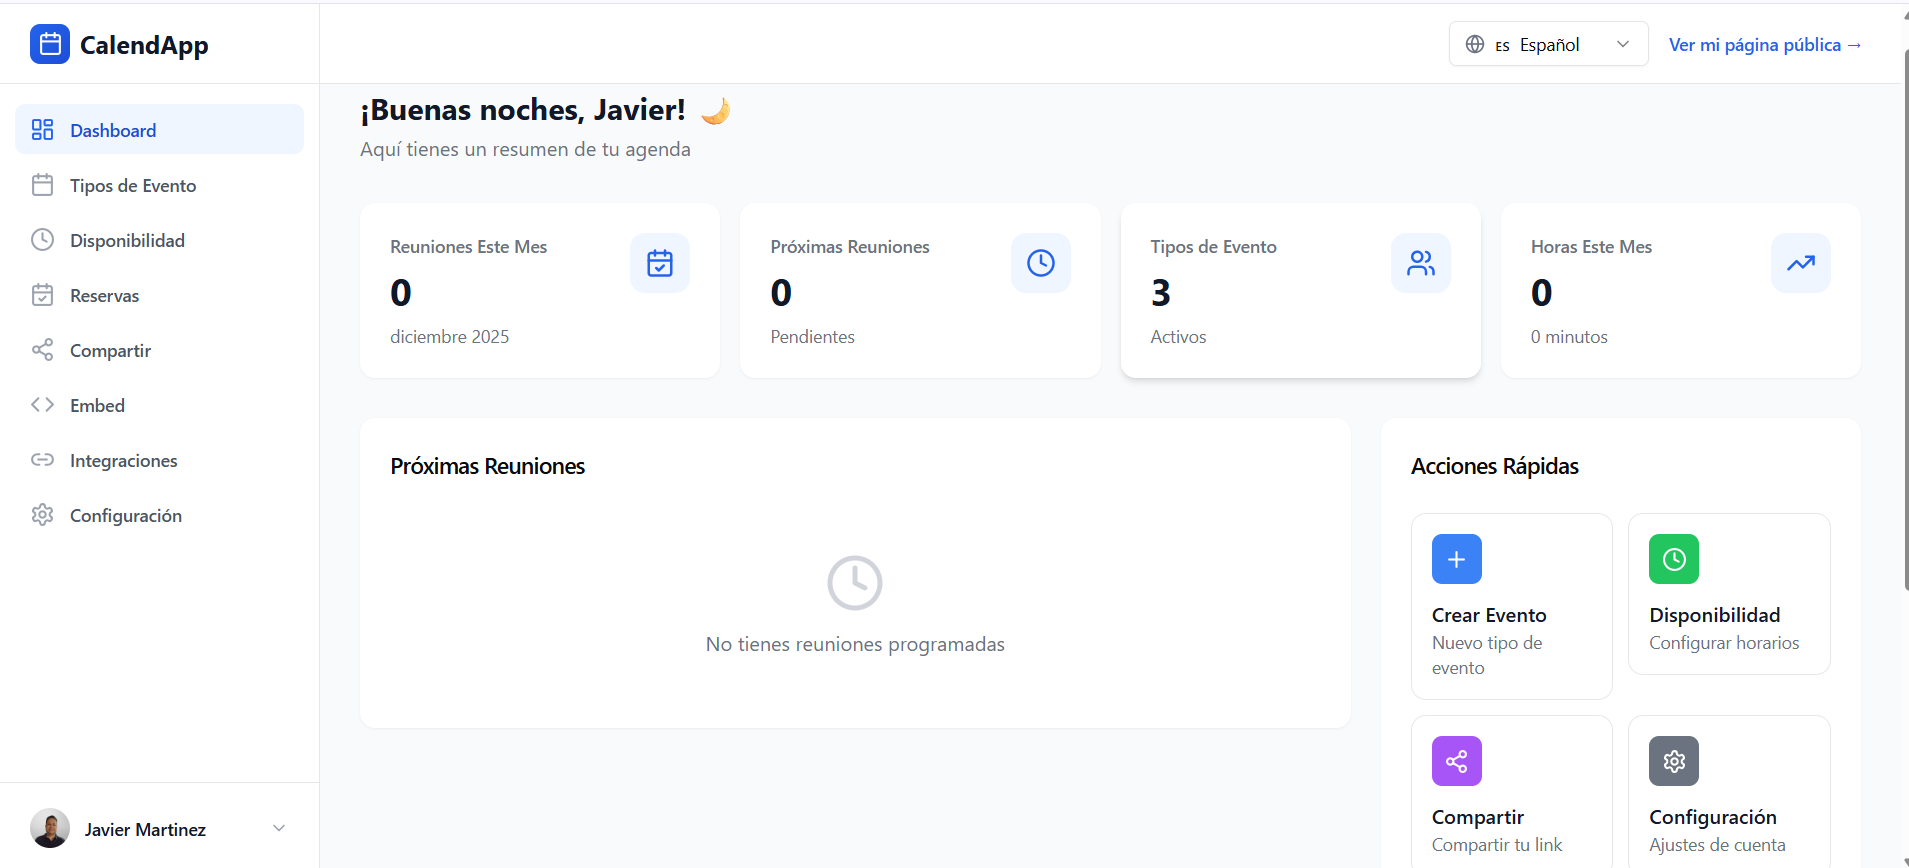Click the green clock icon in Acciones Rápidas
Image resolution: width=1909 pixels, height=868 pixels.
pyautogui.click(x=1674, y=559)
